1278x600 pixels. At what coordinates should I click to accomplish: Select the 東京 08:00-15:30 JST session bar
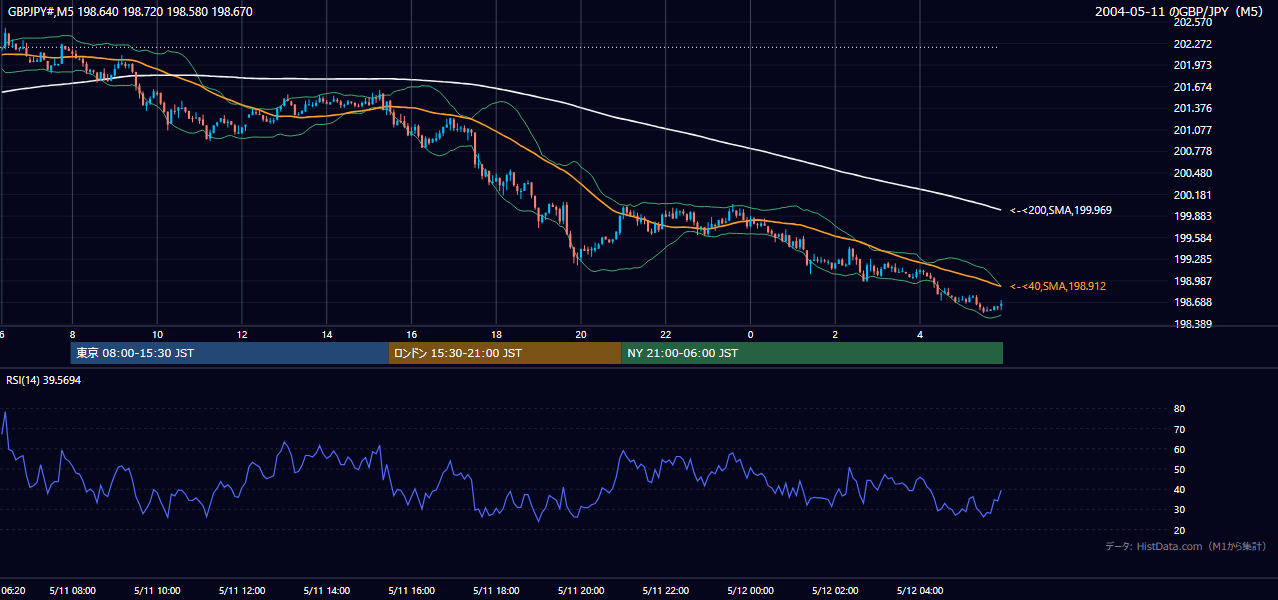[230, 353]
